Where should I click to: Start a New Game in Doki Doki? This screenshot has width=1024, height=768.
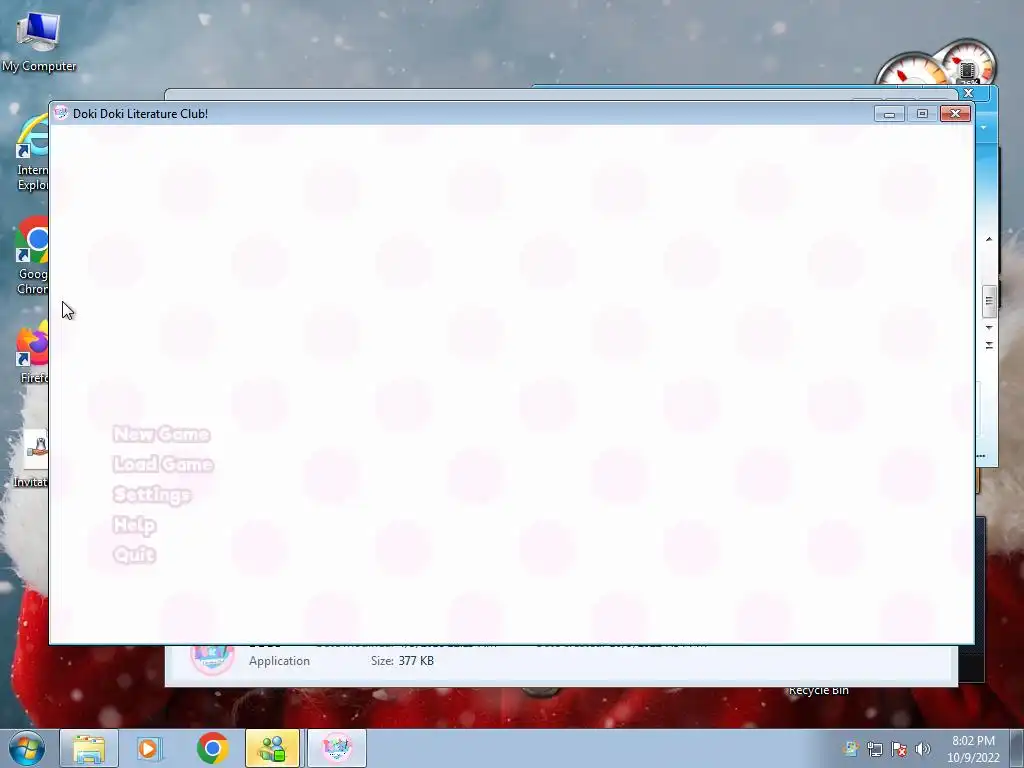pos(161,434)
